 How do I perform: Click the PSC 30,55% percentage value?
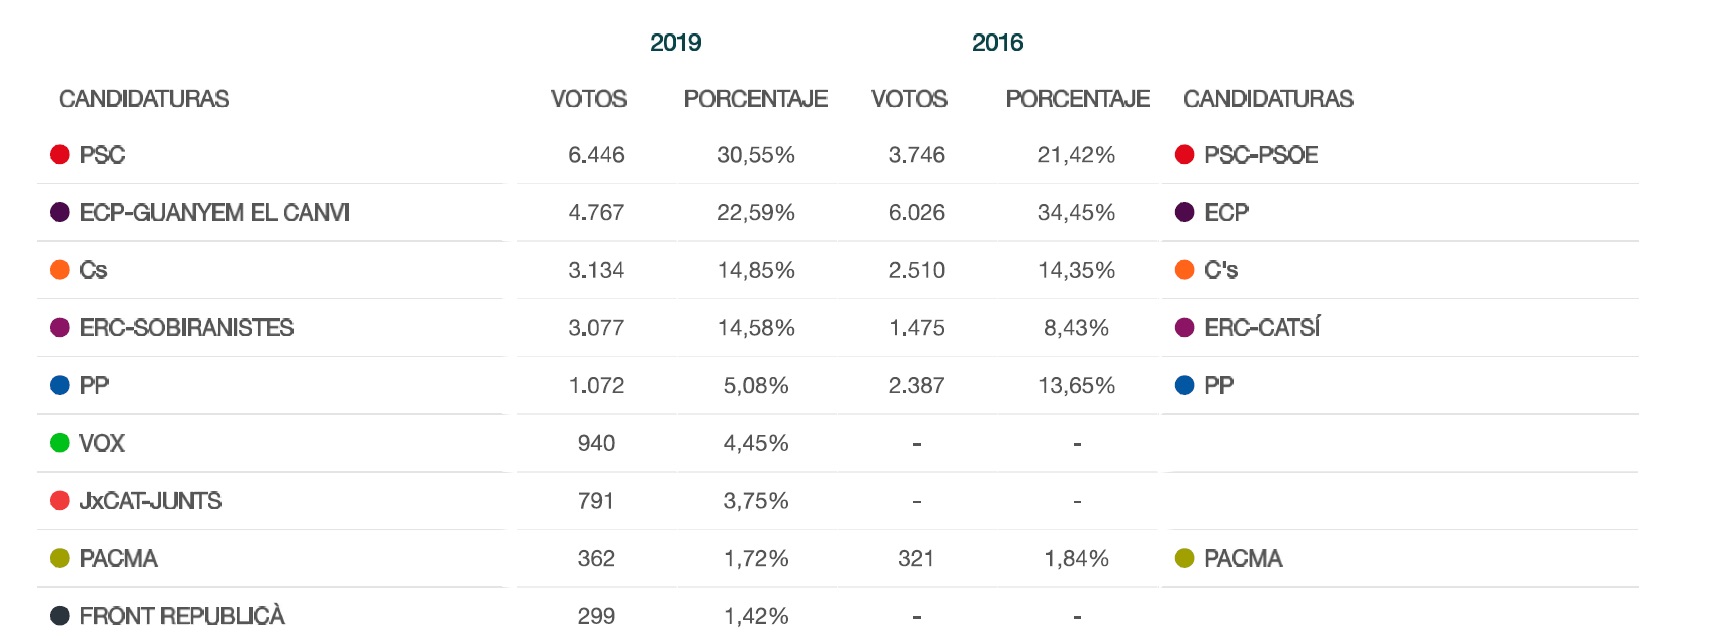tap(756, 155)
